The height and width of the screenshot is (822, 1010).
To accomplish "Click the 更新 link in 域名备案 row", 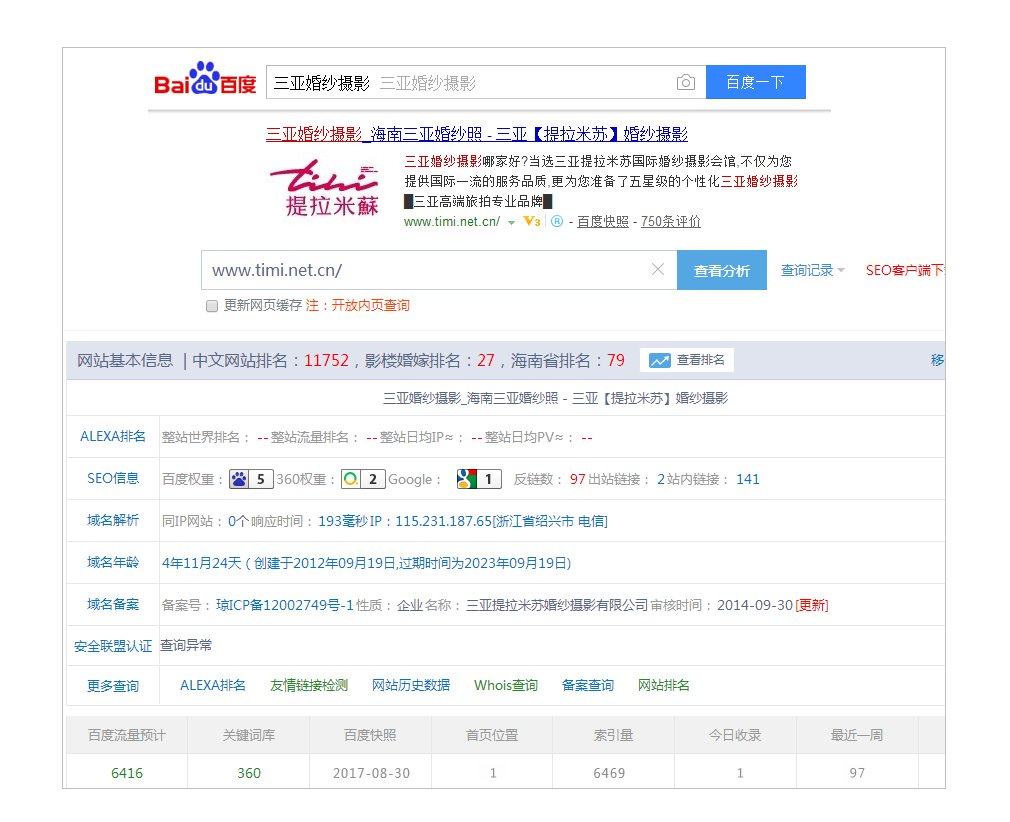I will tap(812, 606).
